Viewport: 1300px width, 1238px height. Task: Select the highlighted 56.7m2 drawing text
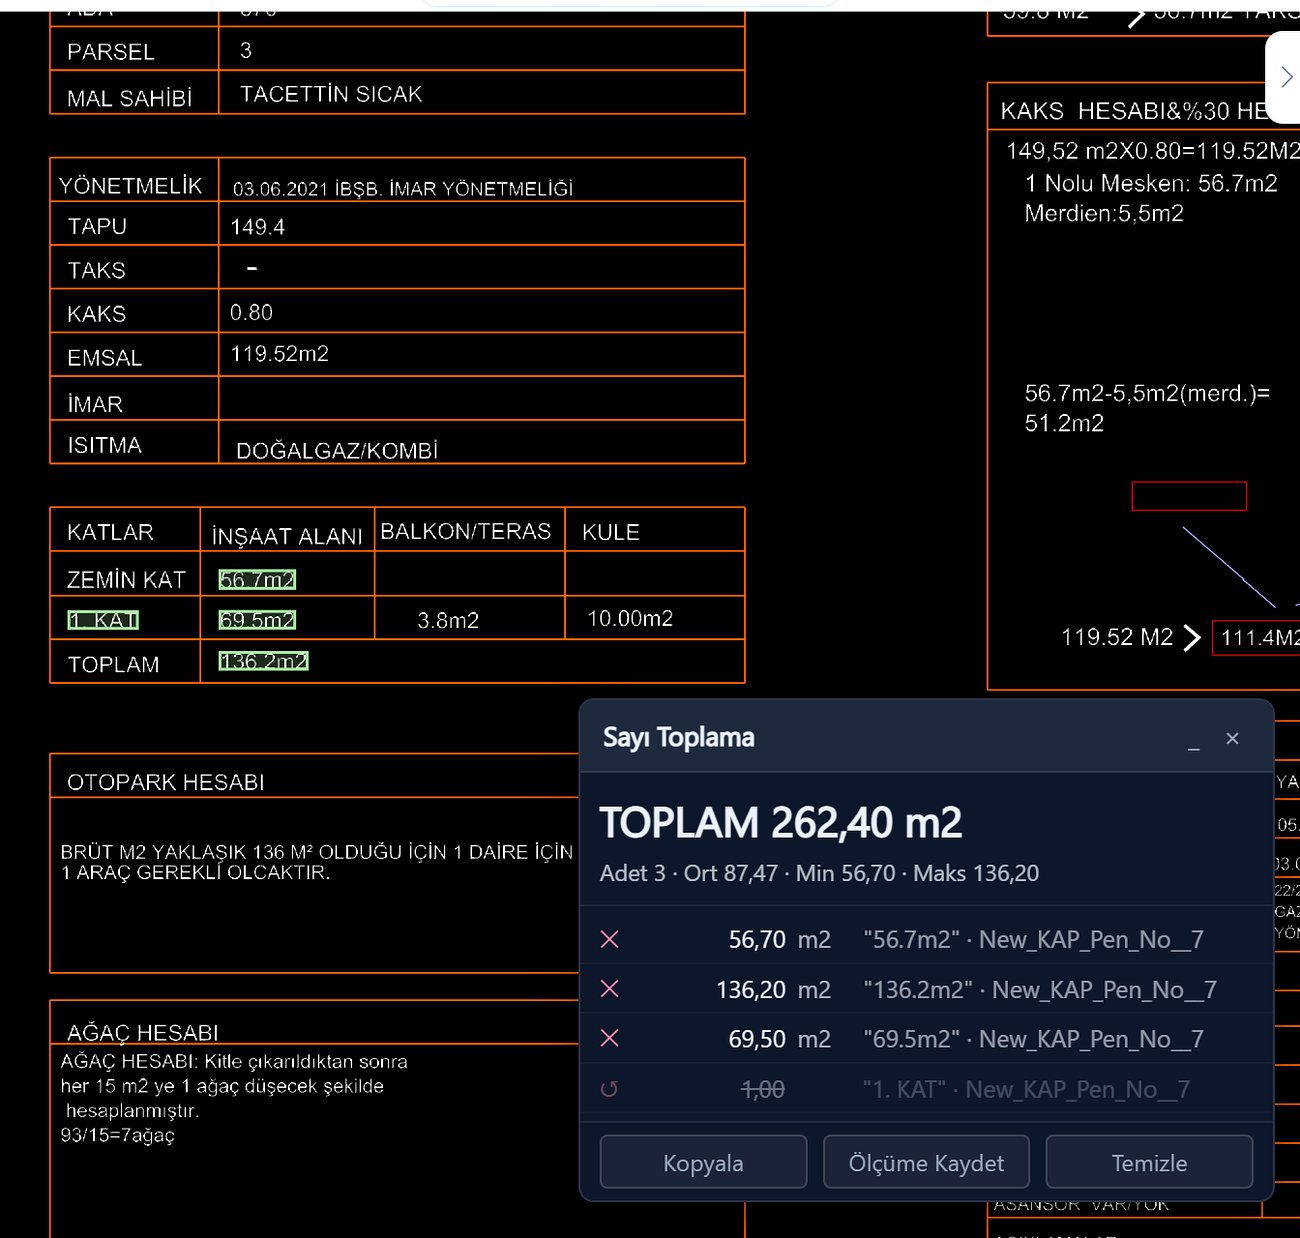[x=257, y=580]
